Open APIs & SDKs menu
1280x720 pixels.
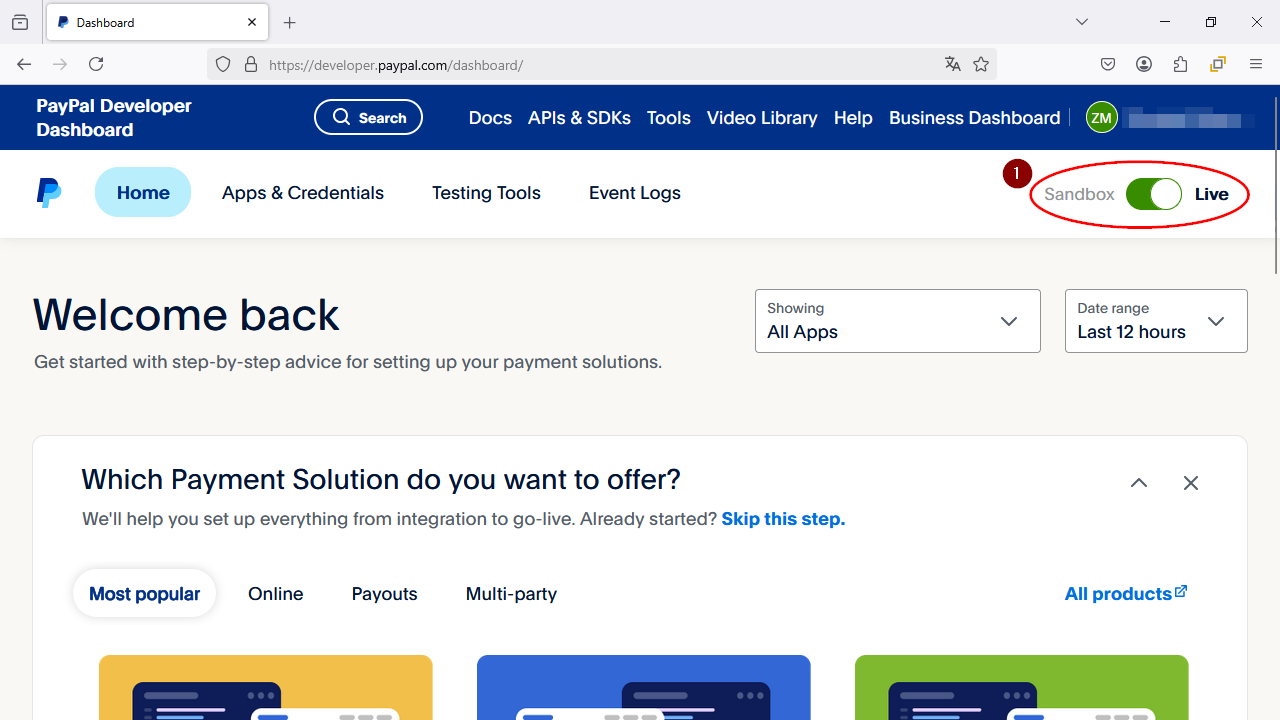click(579, 118)
